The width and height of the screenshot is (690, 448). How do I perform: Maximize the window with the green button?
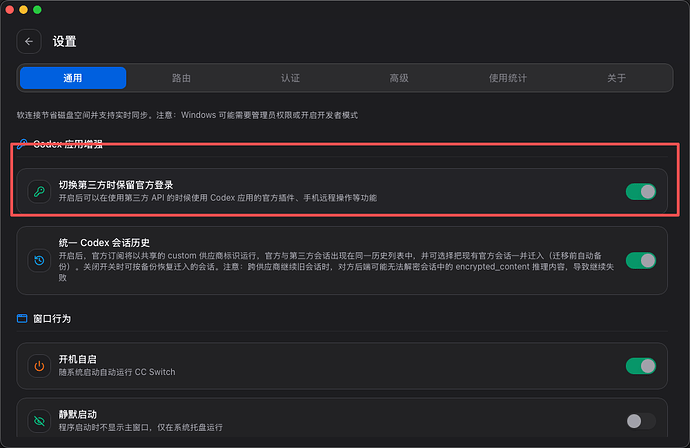37,10
